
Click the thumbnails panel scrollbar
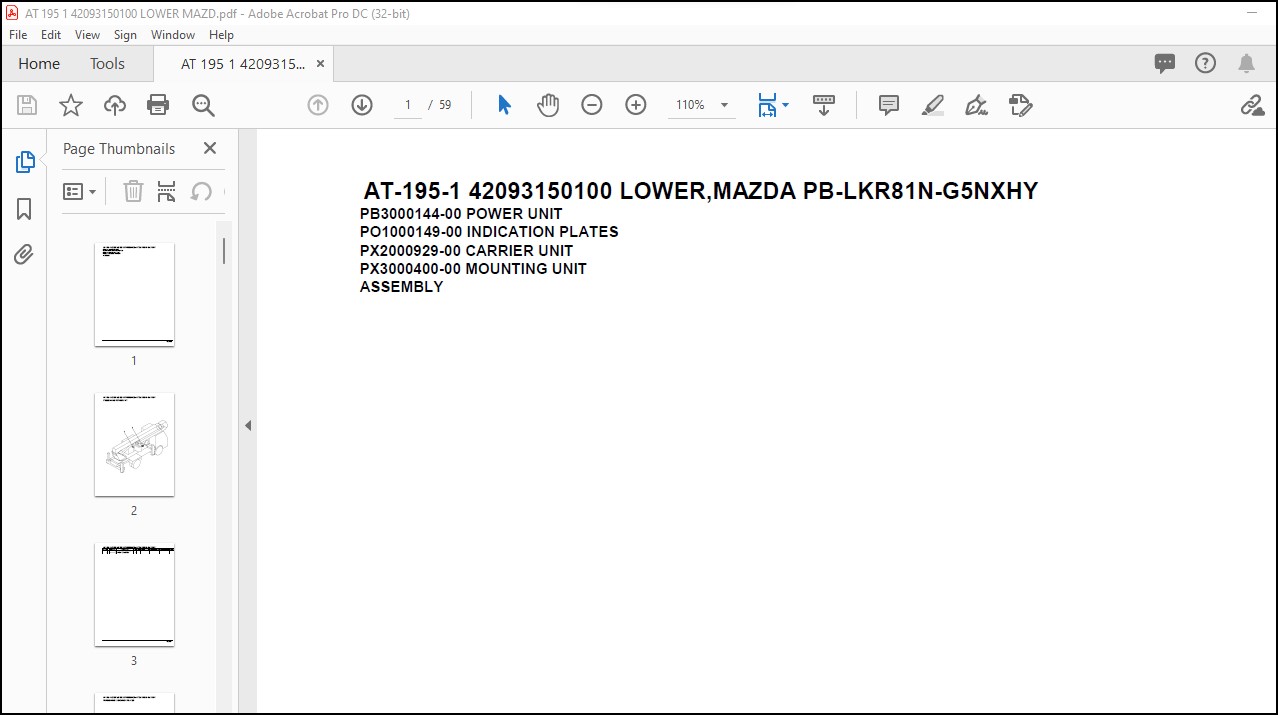point(224,250)
